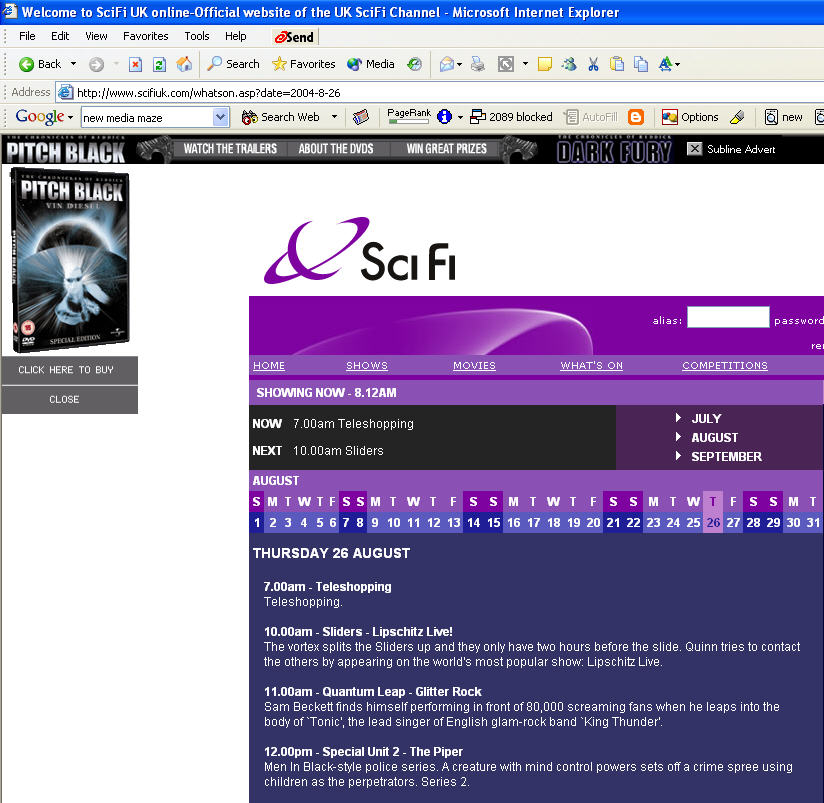Open the Search pane in the toolbar
Viewport: 824px width, 803px height.
pos(233,64)
